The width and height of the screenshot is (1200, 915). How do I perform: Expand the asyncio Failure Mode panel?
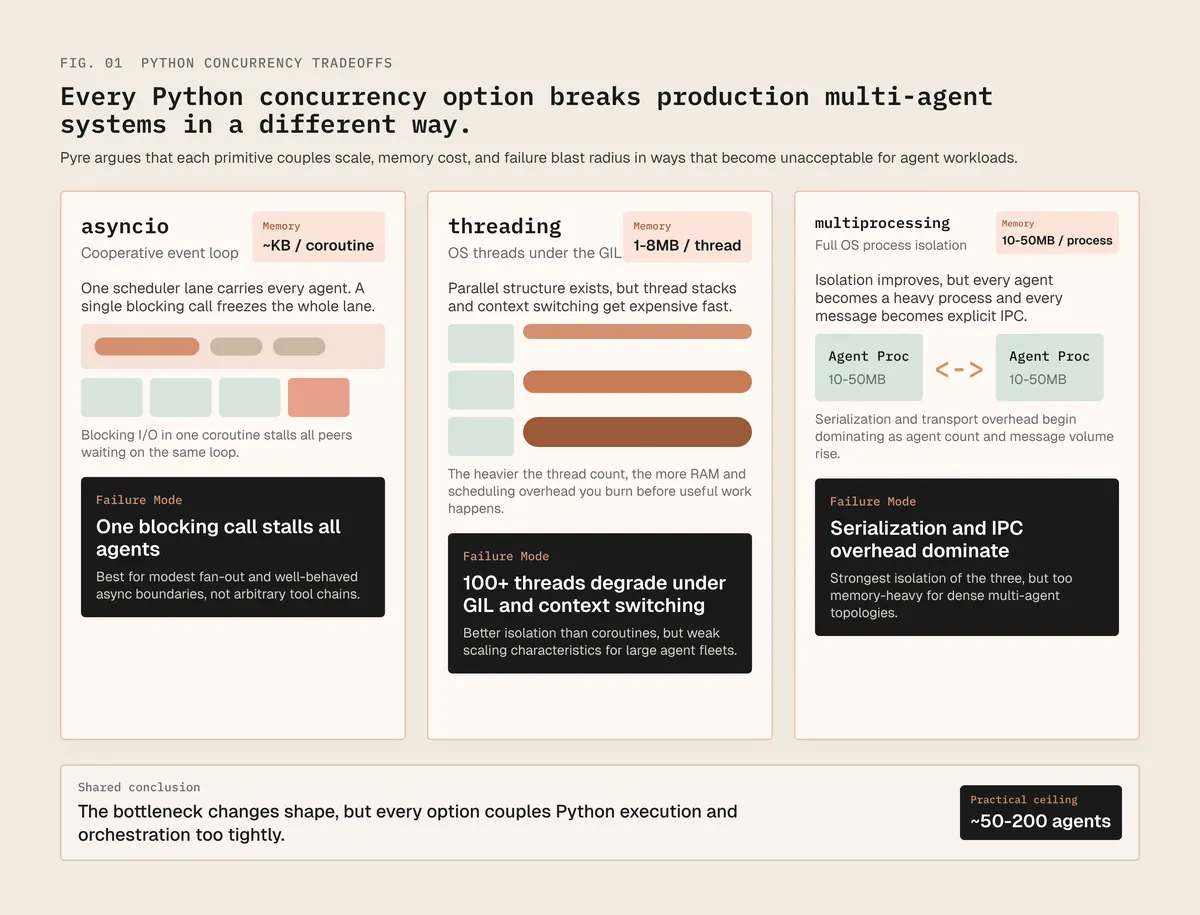232,547
